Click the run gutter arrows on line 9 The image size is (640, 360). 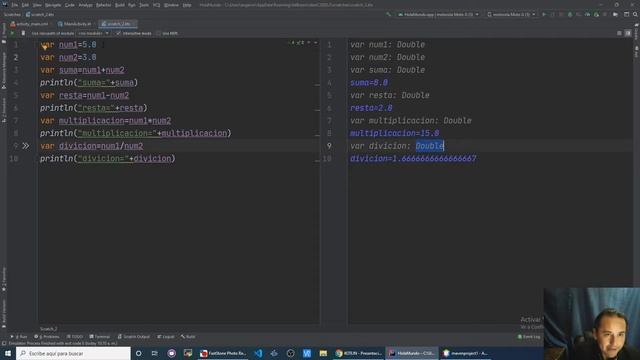[26, 146]
